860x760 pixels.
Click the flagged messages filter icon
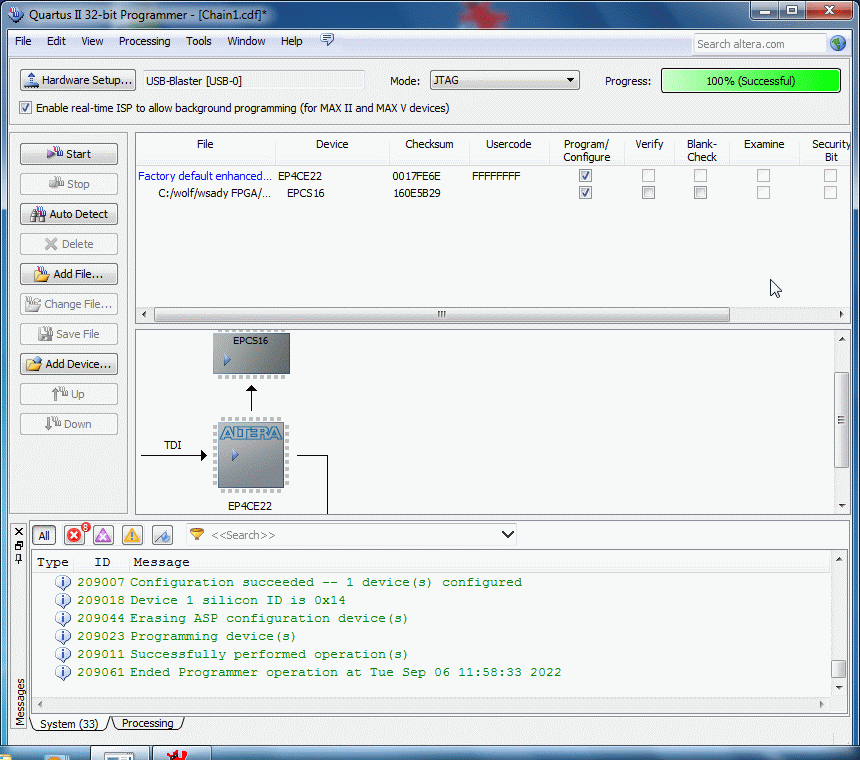pos(162,535)
